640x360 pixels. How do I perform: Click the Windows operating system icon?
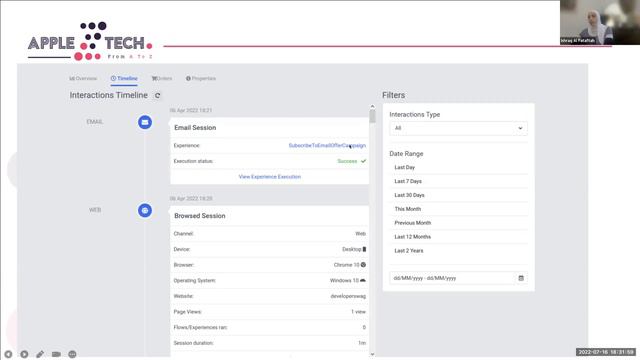(x=363, y=280)
